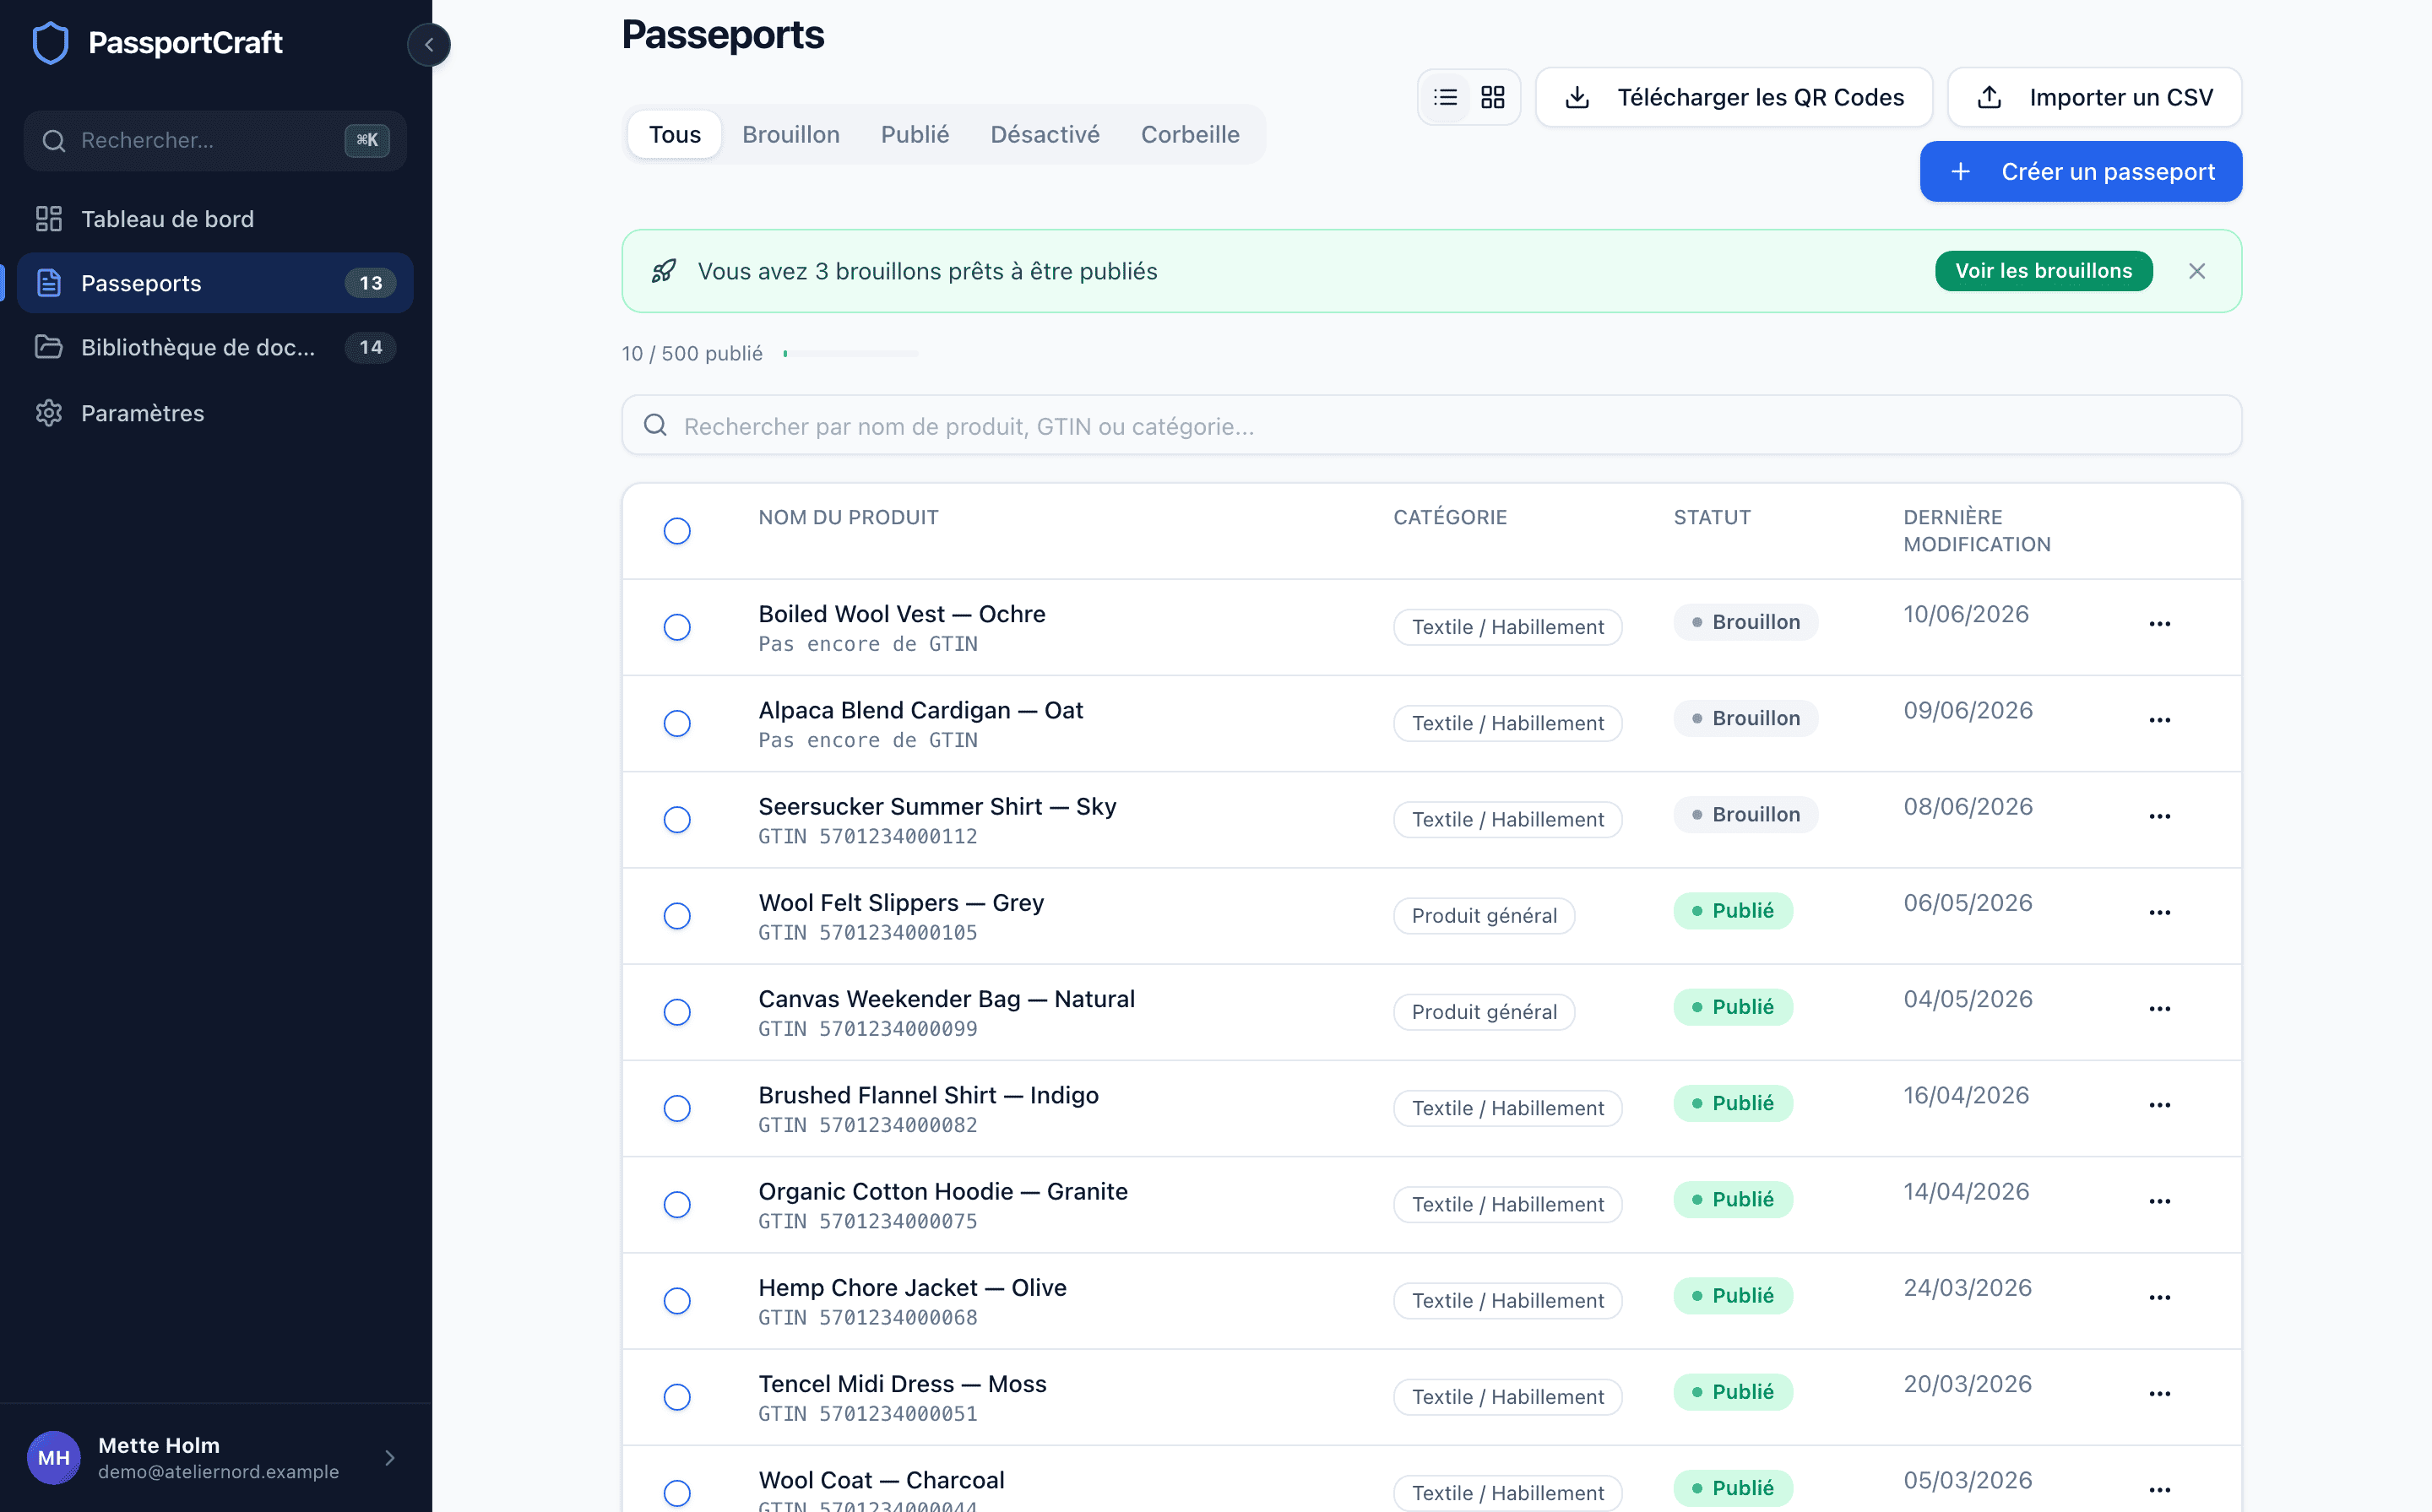
Task: Open actions menu for Canvas Weekender Bag
Action: click(x=2160, y=1009)
